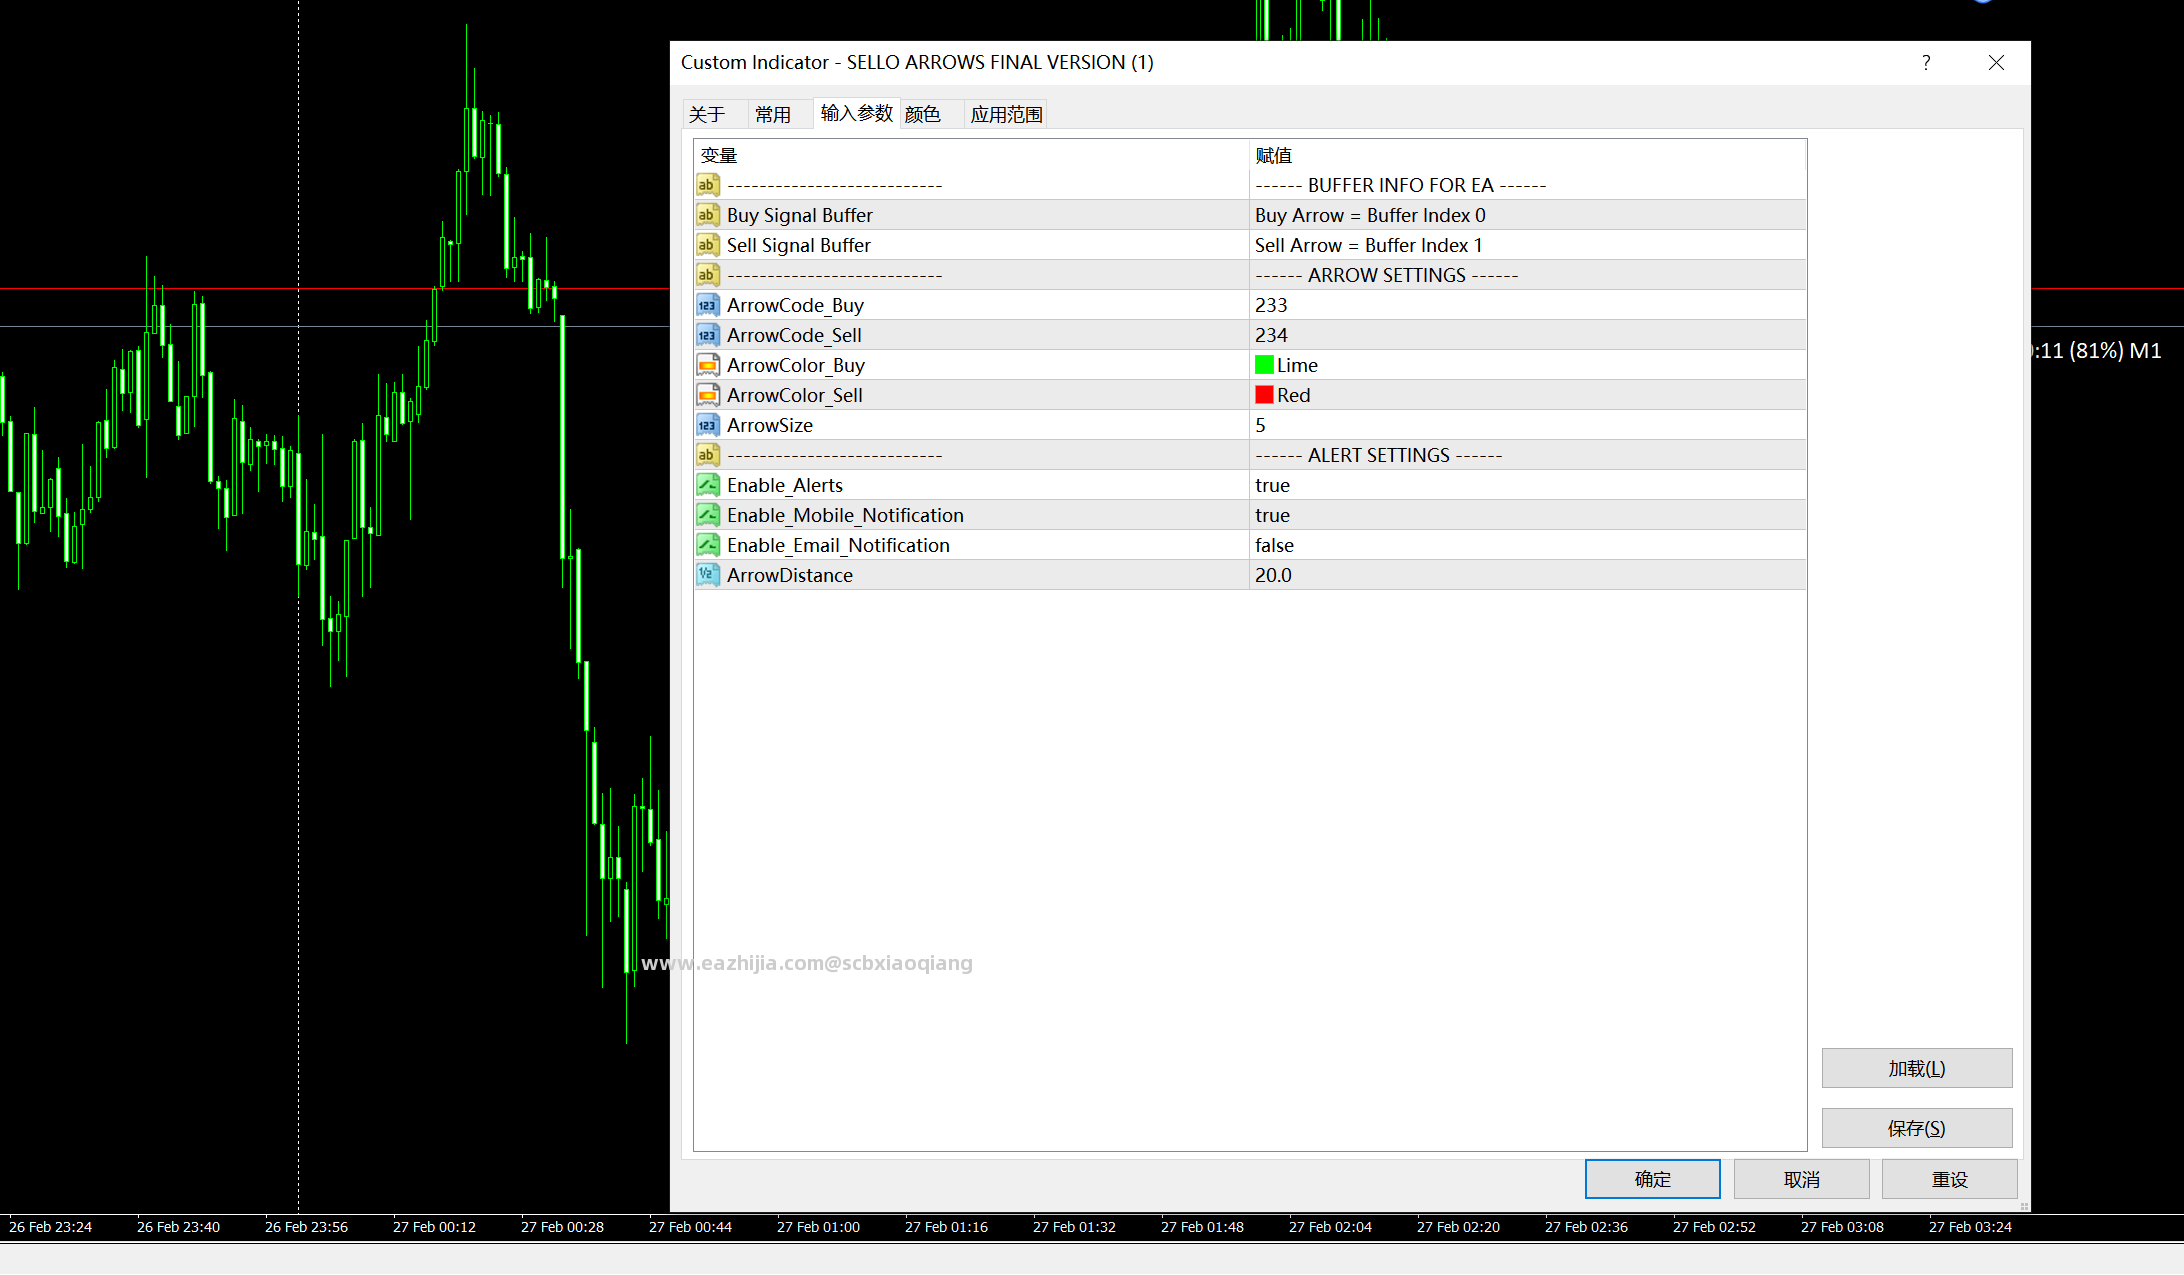Click the double icon beside ArrowDistance
2184x1275 pixels.
pos(708,575)
